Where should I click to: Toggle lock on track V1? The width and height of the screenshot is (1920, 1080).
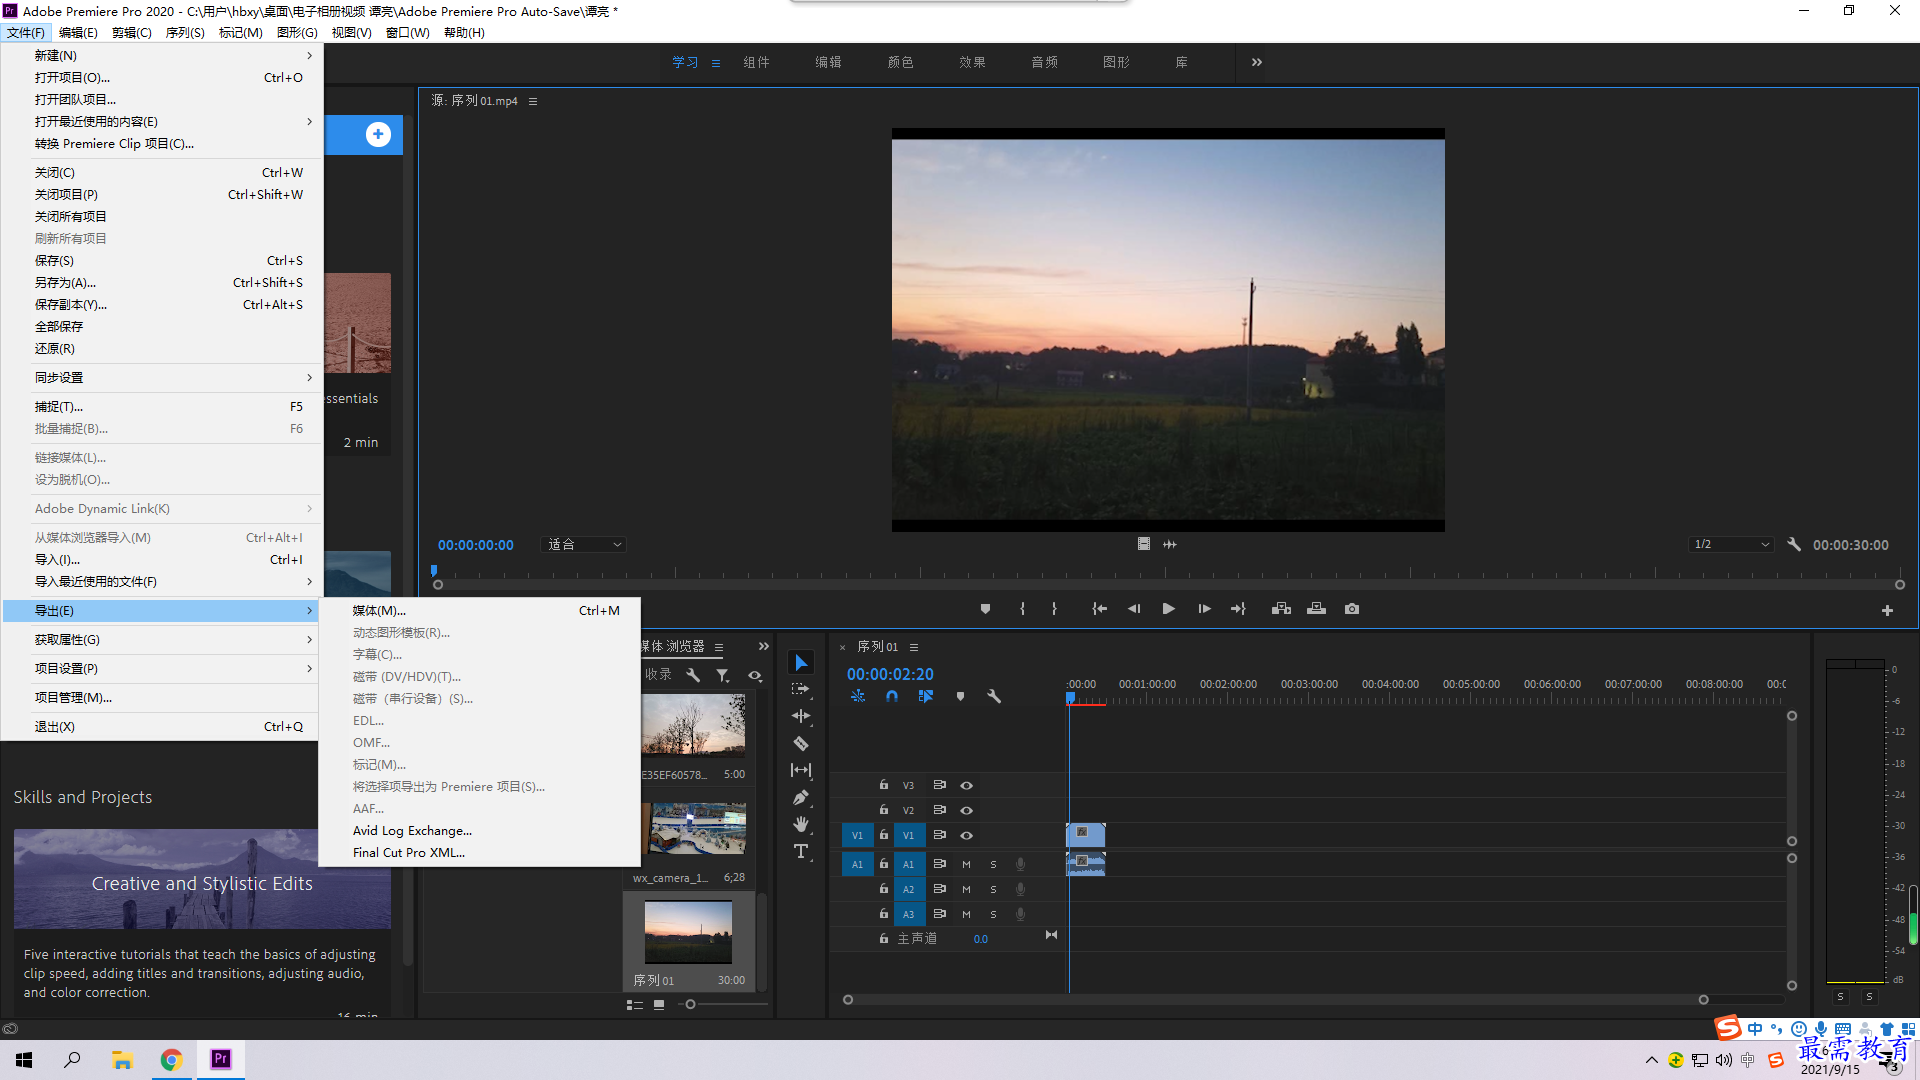(x=884, y=835)
